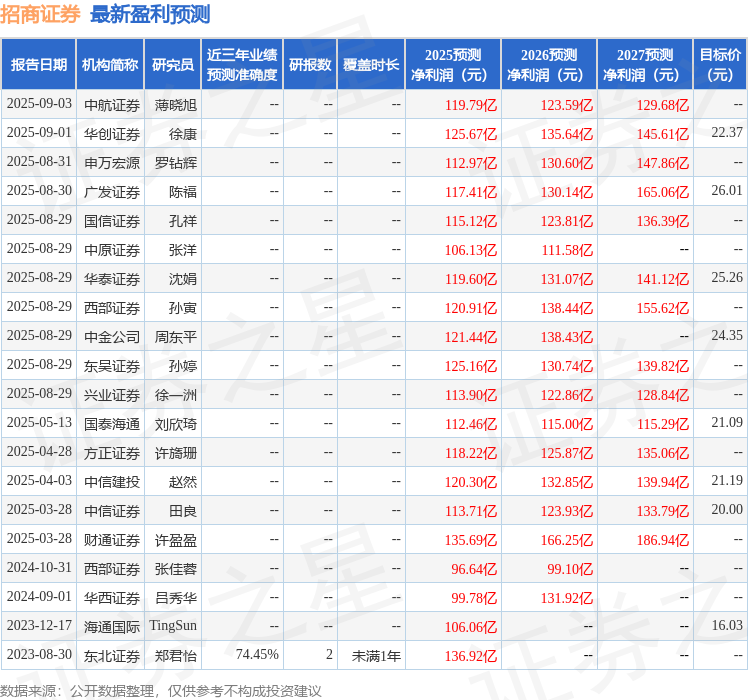Click target price 26.01
Screen dimensions: 748x700
point(727,190)
